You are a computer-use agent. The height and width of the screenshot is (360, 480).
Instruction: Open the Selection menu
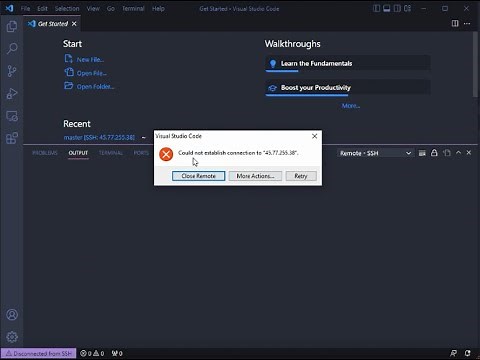click(67, 8)
